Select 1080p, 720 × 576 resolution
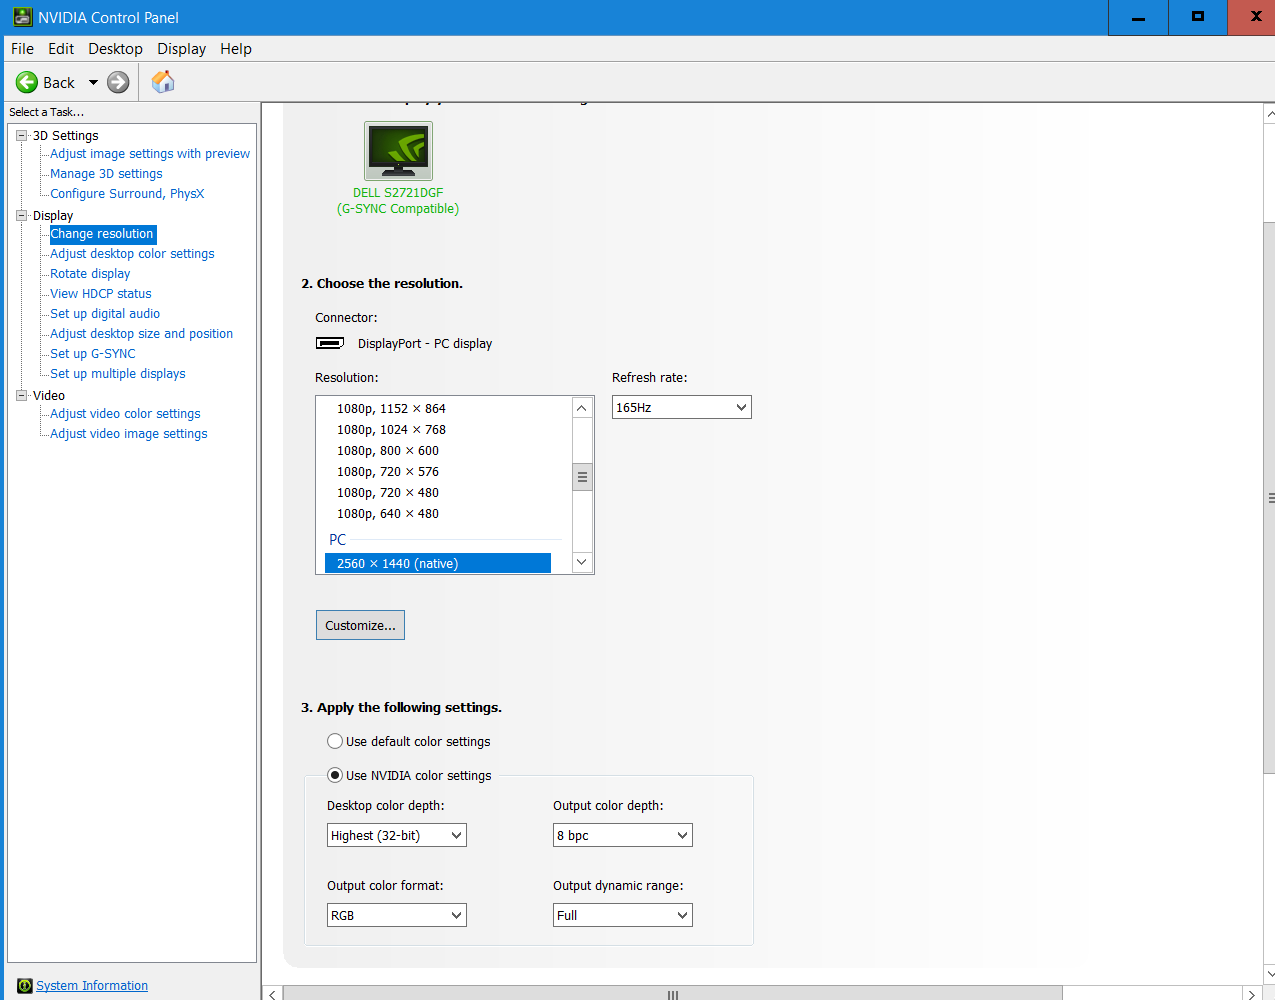This screenshot has width=1275, height=1000. point(388,471)
